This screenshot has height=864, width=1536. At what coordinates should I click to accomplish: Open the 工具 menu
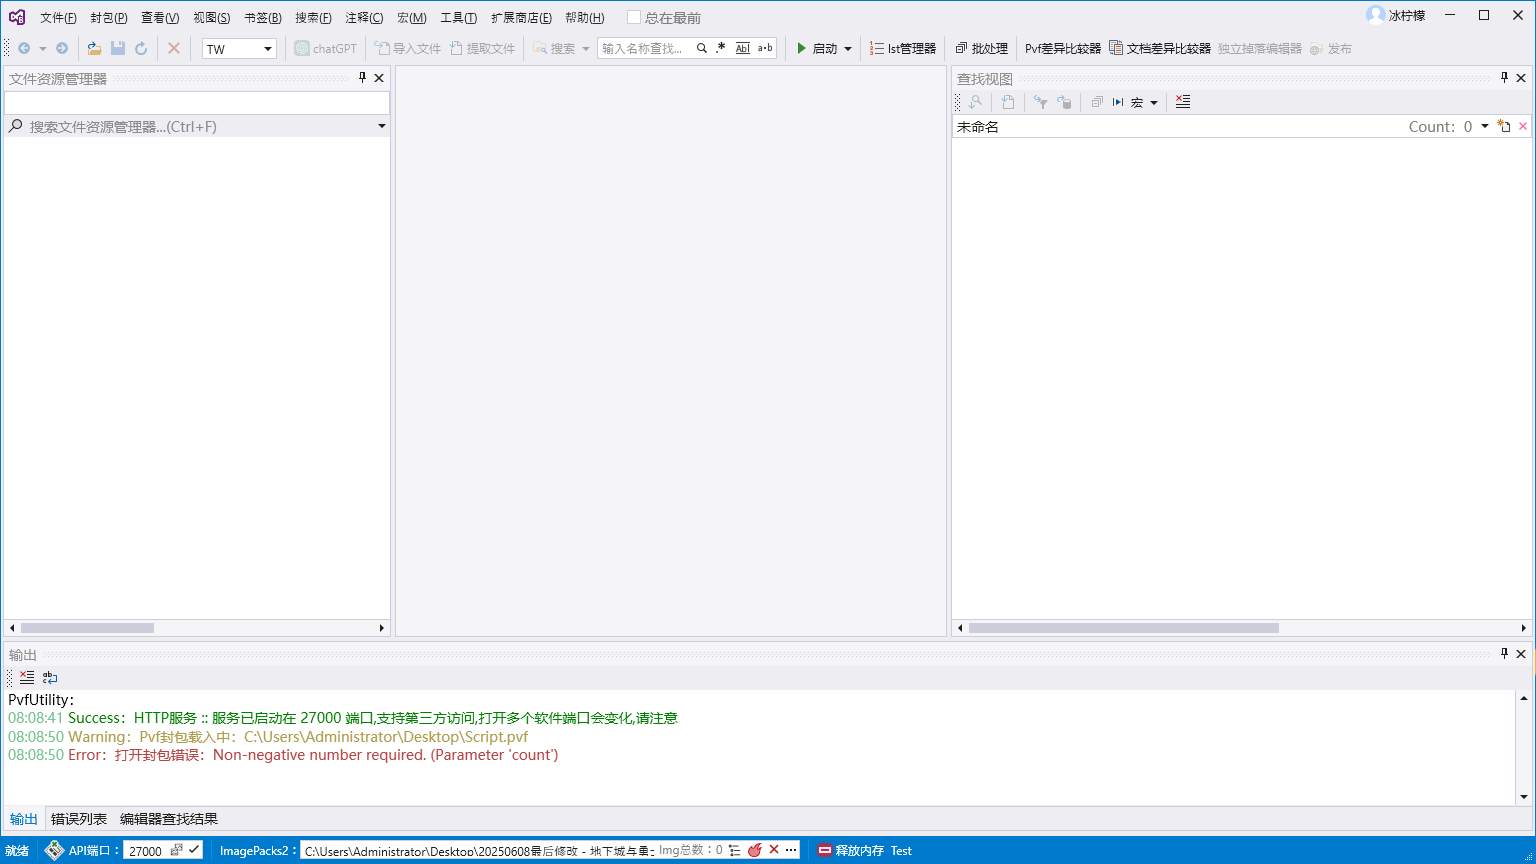[x=461, y=17]
